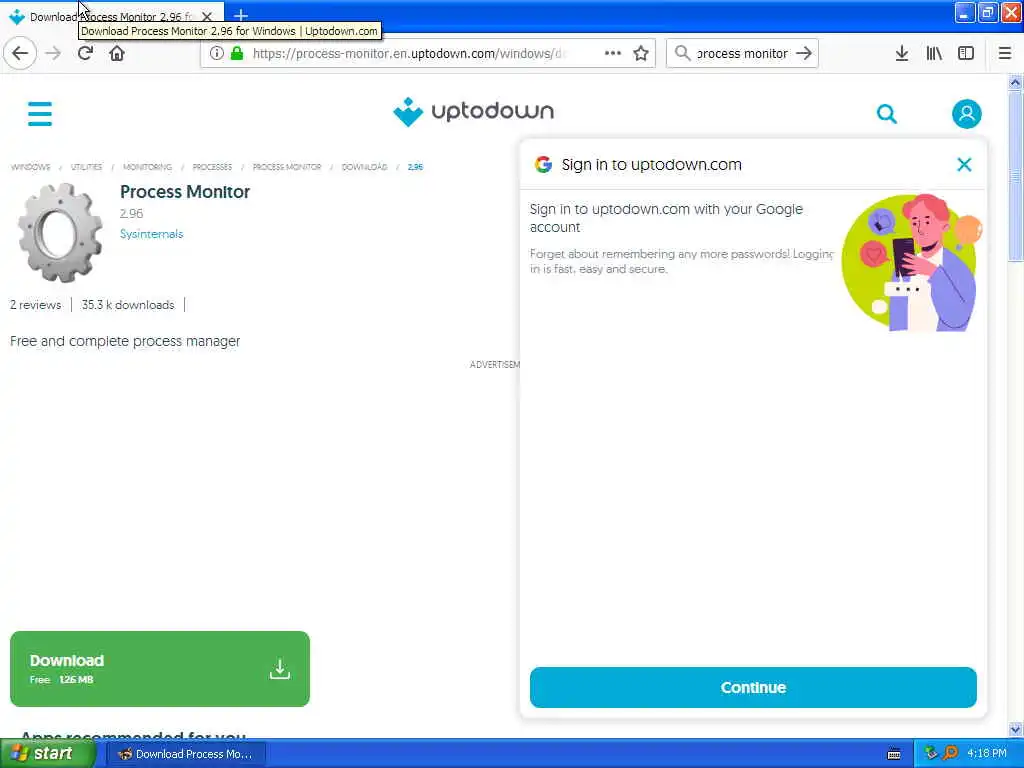Select the Download Process Monitor tab

111,16
